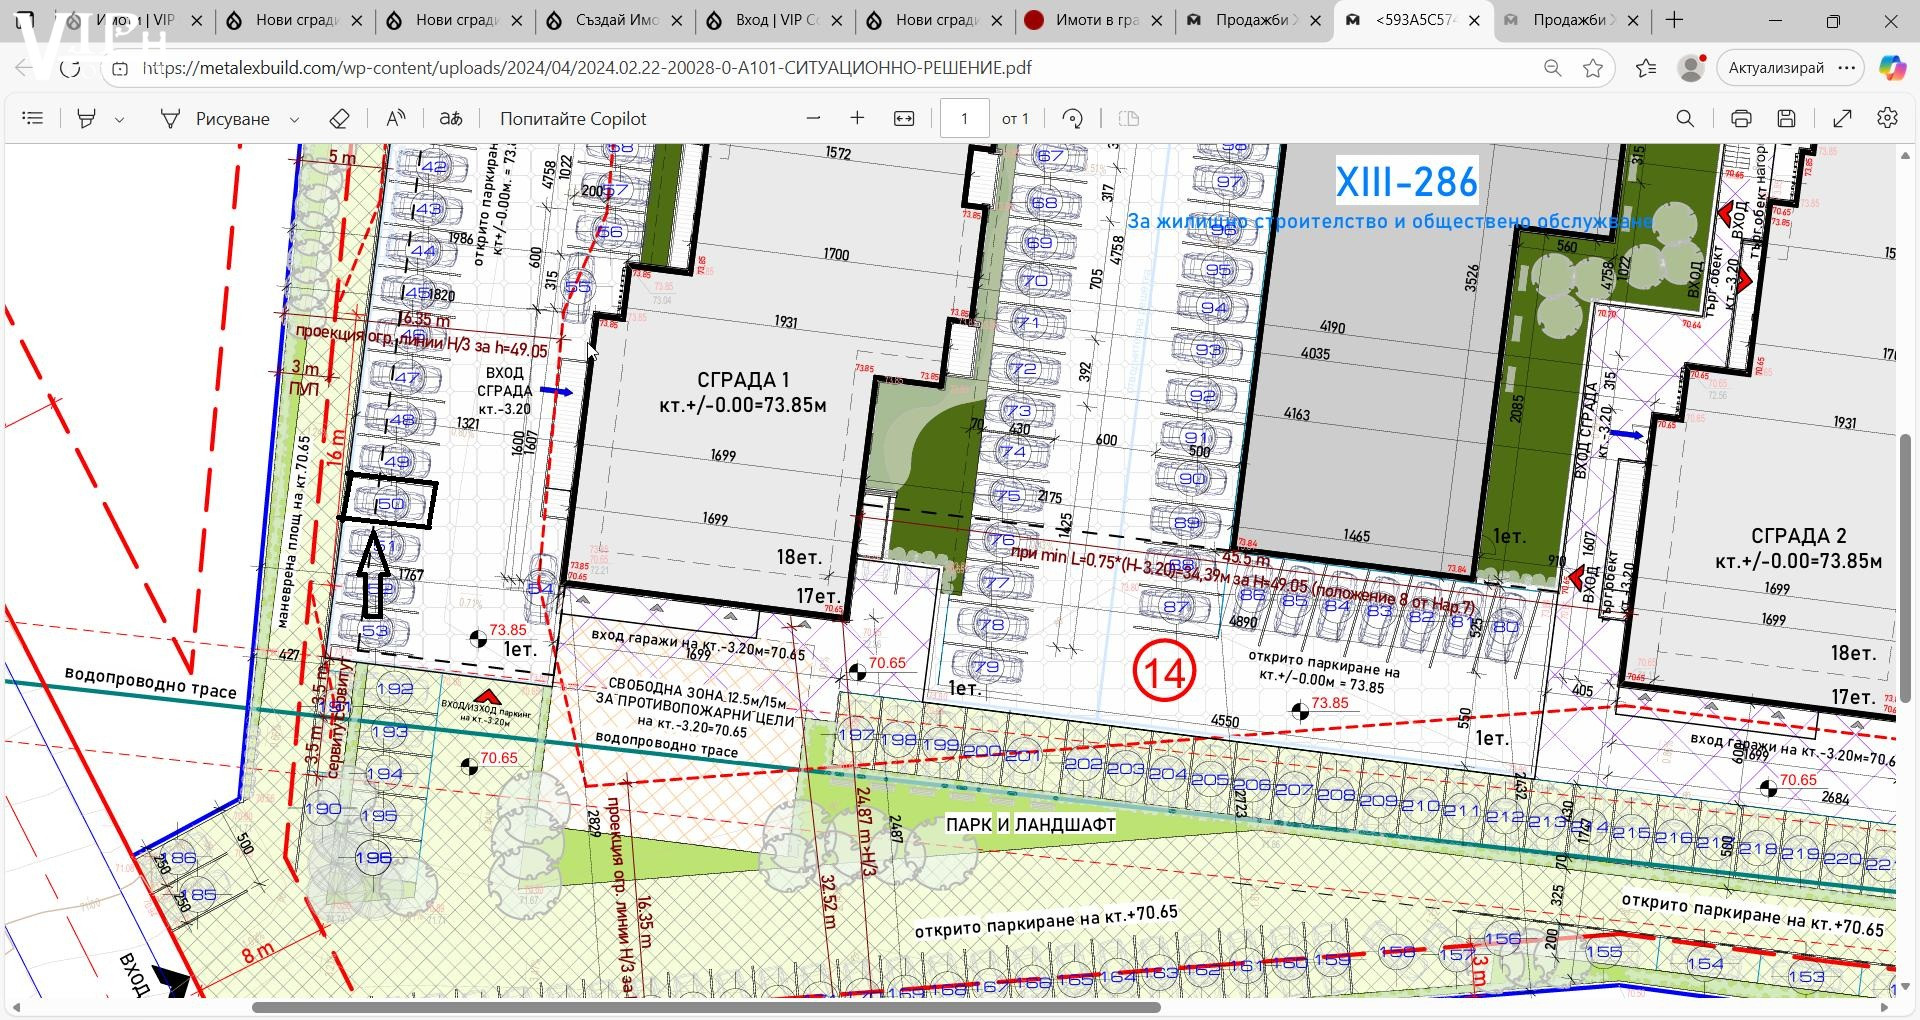
Task: Zoom in with the plus button
Action: [x=857, y=118]
